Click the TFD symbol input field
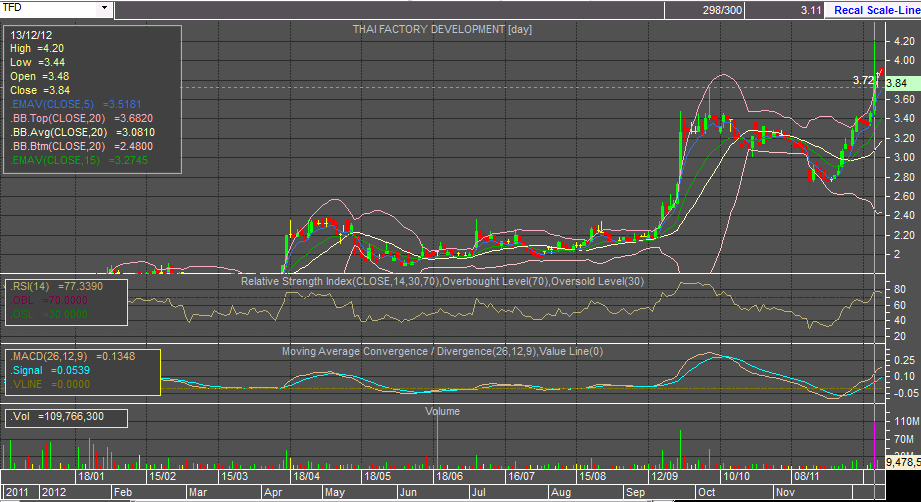This screenshot has height=502, width=921. pos(49,8)
